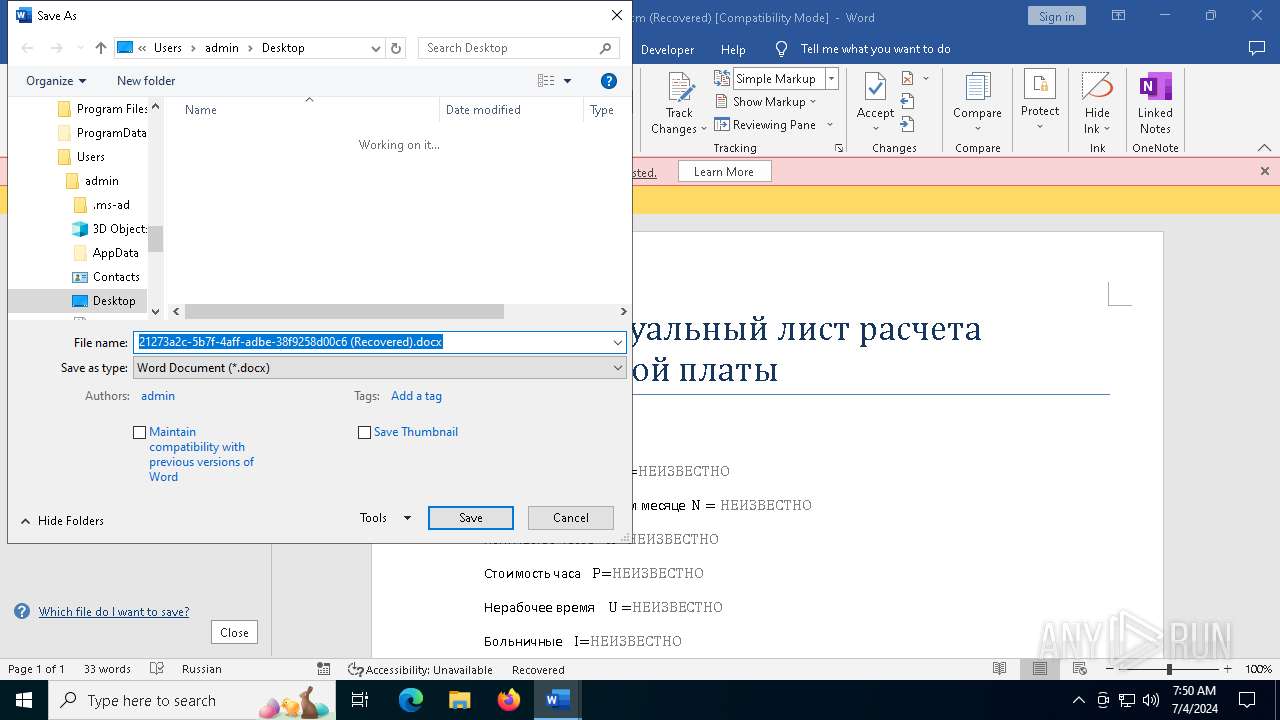This screenshot has width=1280, height=720.
Task: Enable Maintain compatibility with previous versions
Action: point(140,433)
